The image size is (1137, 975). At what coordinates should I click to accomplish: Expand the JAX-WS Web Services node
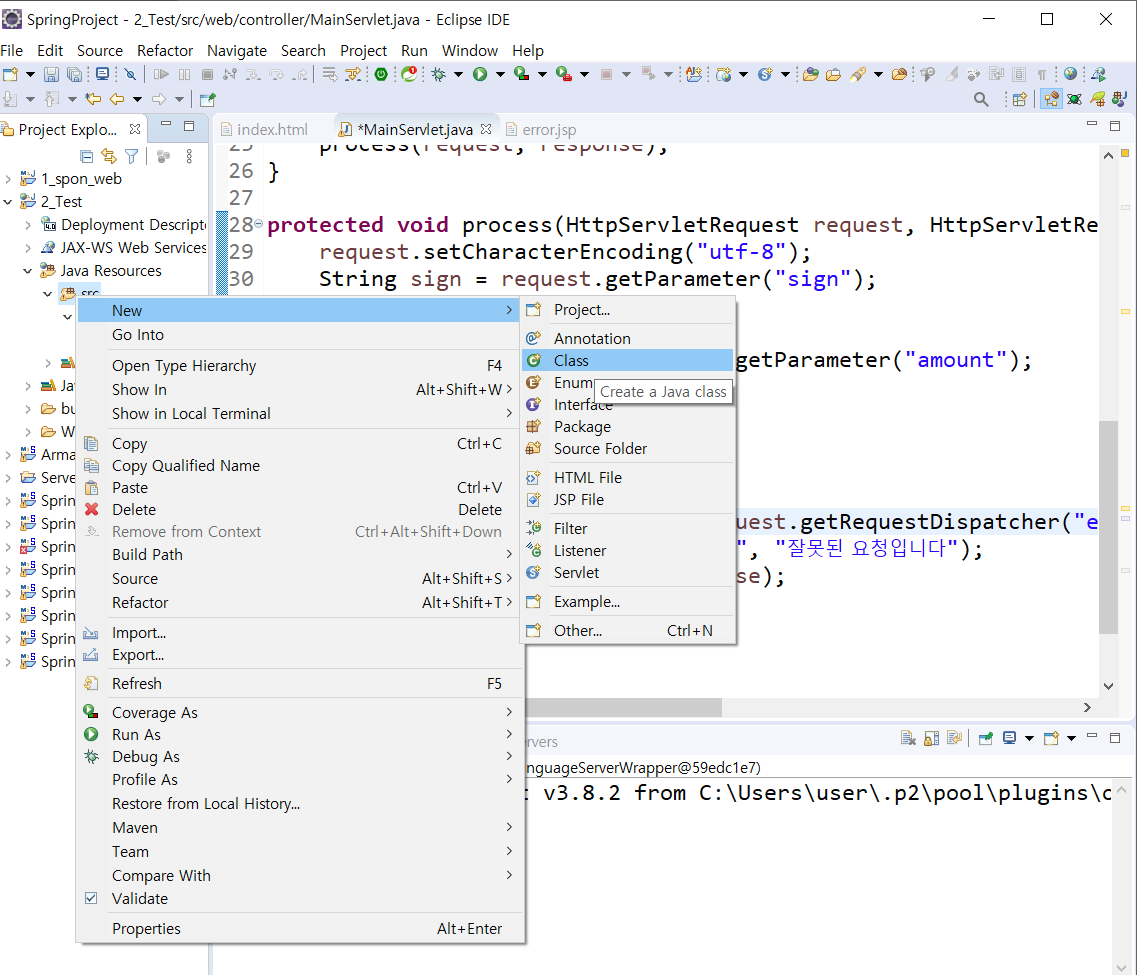coord(28,248)
